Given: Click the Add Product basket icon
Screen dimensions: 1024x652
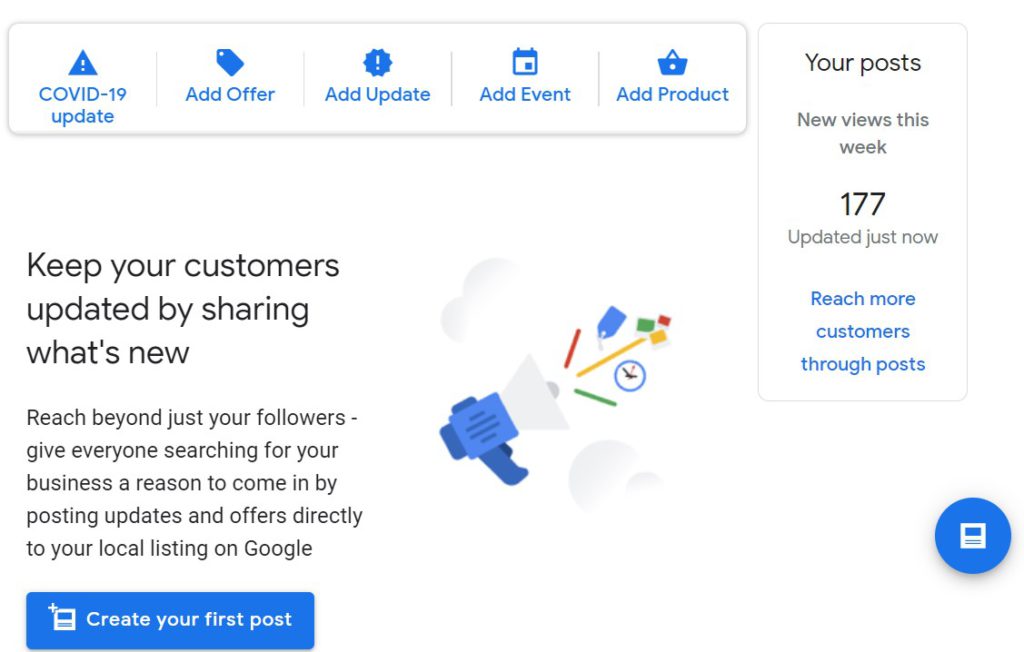Looking at the screenshot, I should [x=673, y=63].
